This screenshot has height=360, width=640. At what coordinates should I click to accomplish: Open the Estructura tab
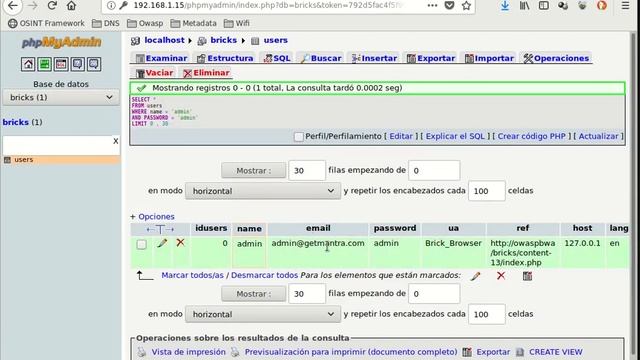(x=225, y=58)
